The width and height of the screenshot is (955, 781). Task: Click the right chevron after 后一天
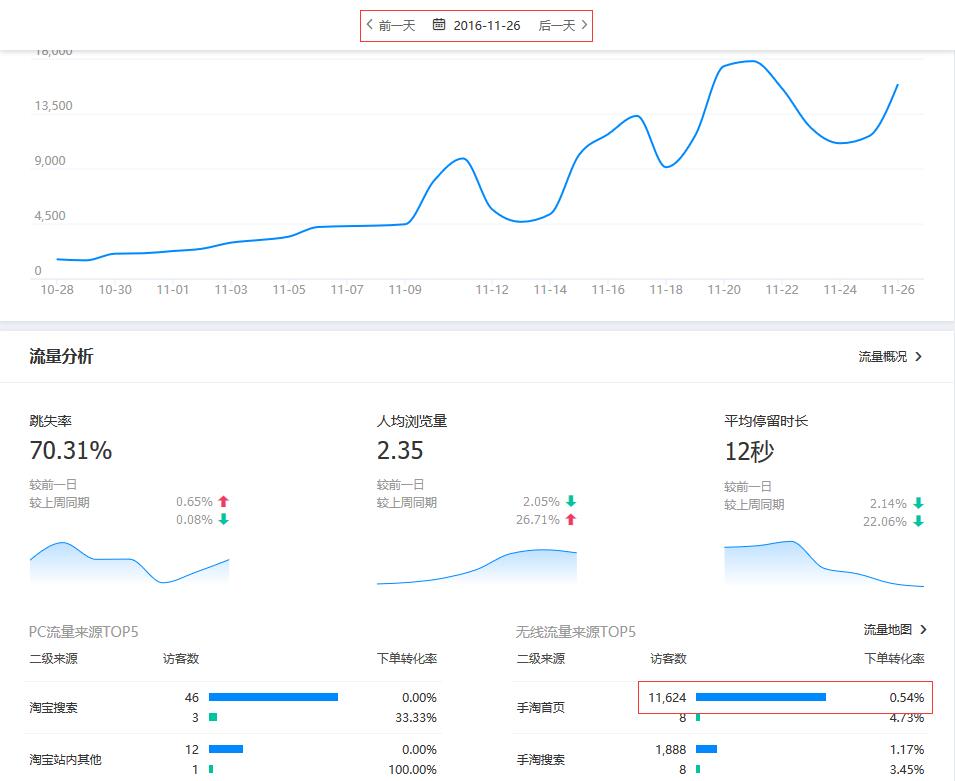586,26
